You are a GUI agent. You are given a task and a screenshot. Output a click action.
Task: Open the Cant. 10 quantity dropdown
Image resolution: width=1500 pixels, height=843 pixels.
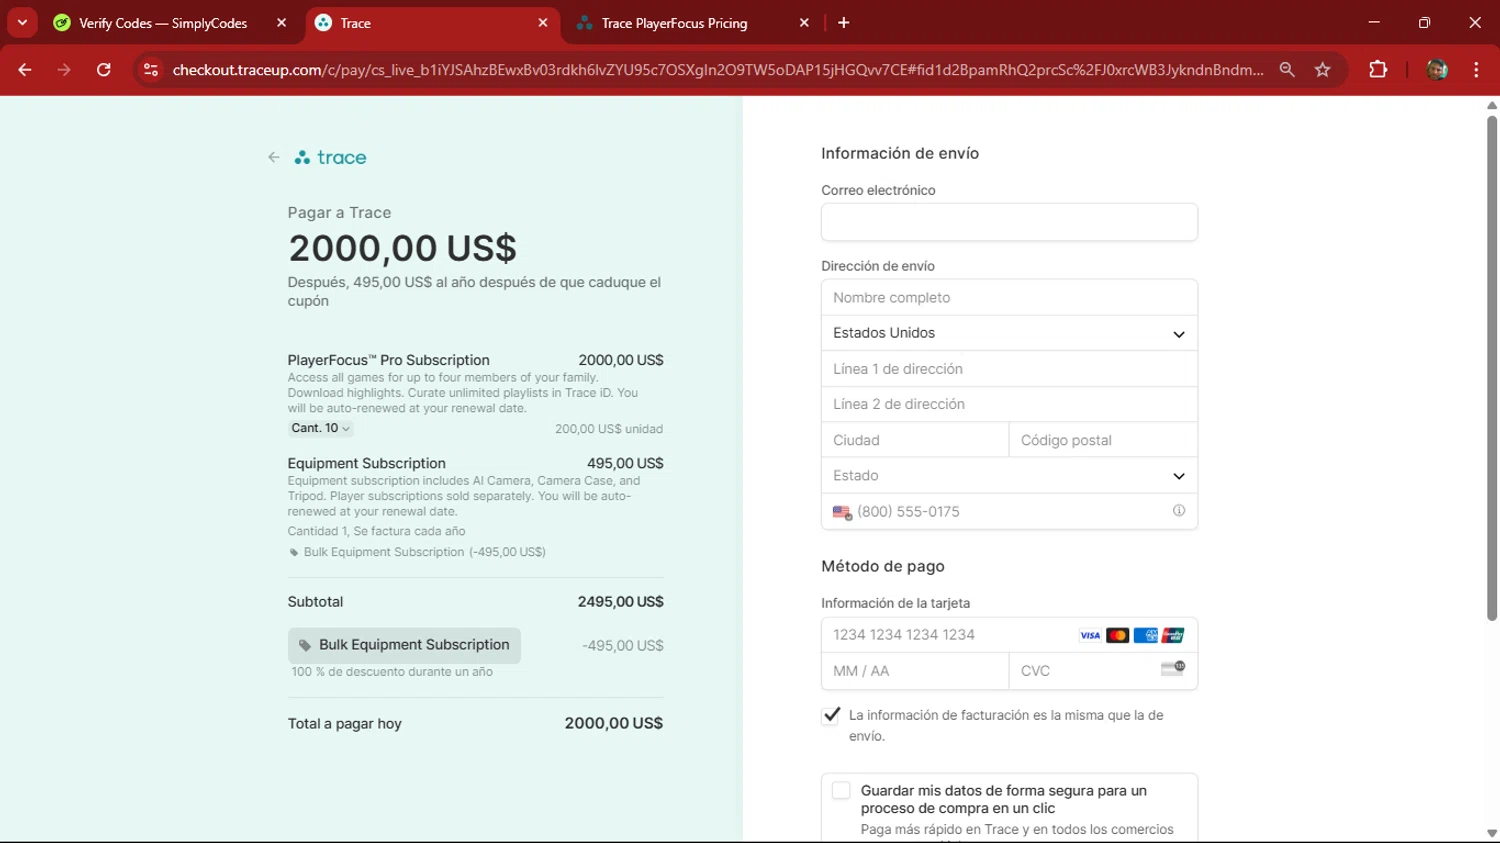320,428
